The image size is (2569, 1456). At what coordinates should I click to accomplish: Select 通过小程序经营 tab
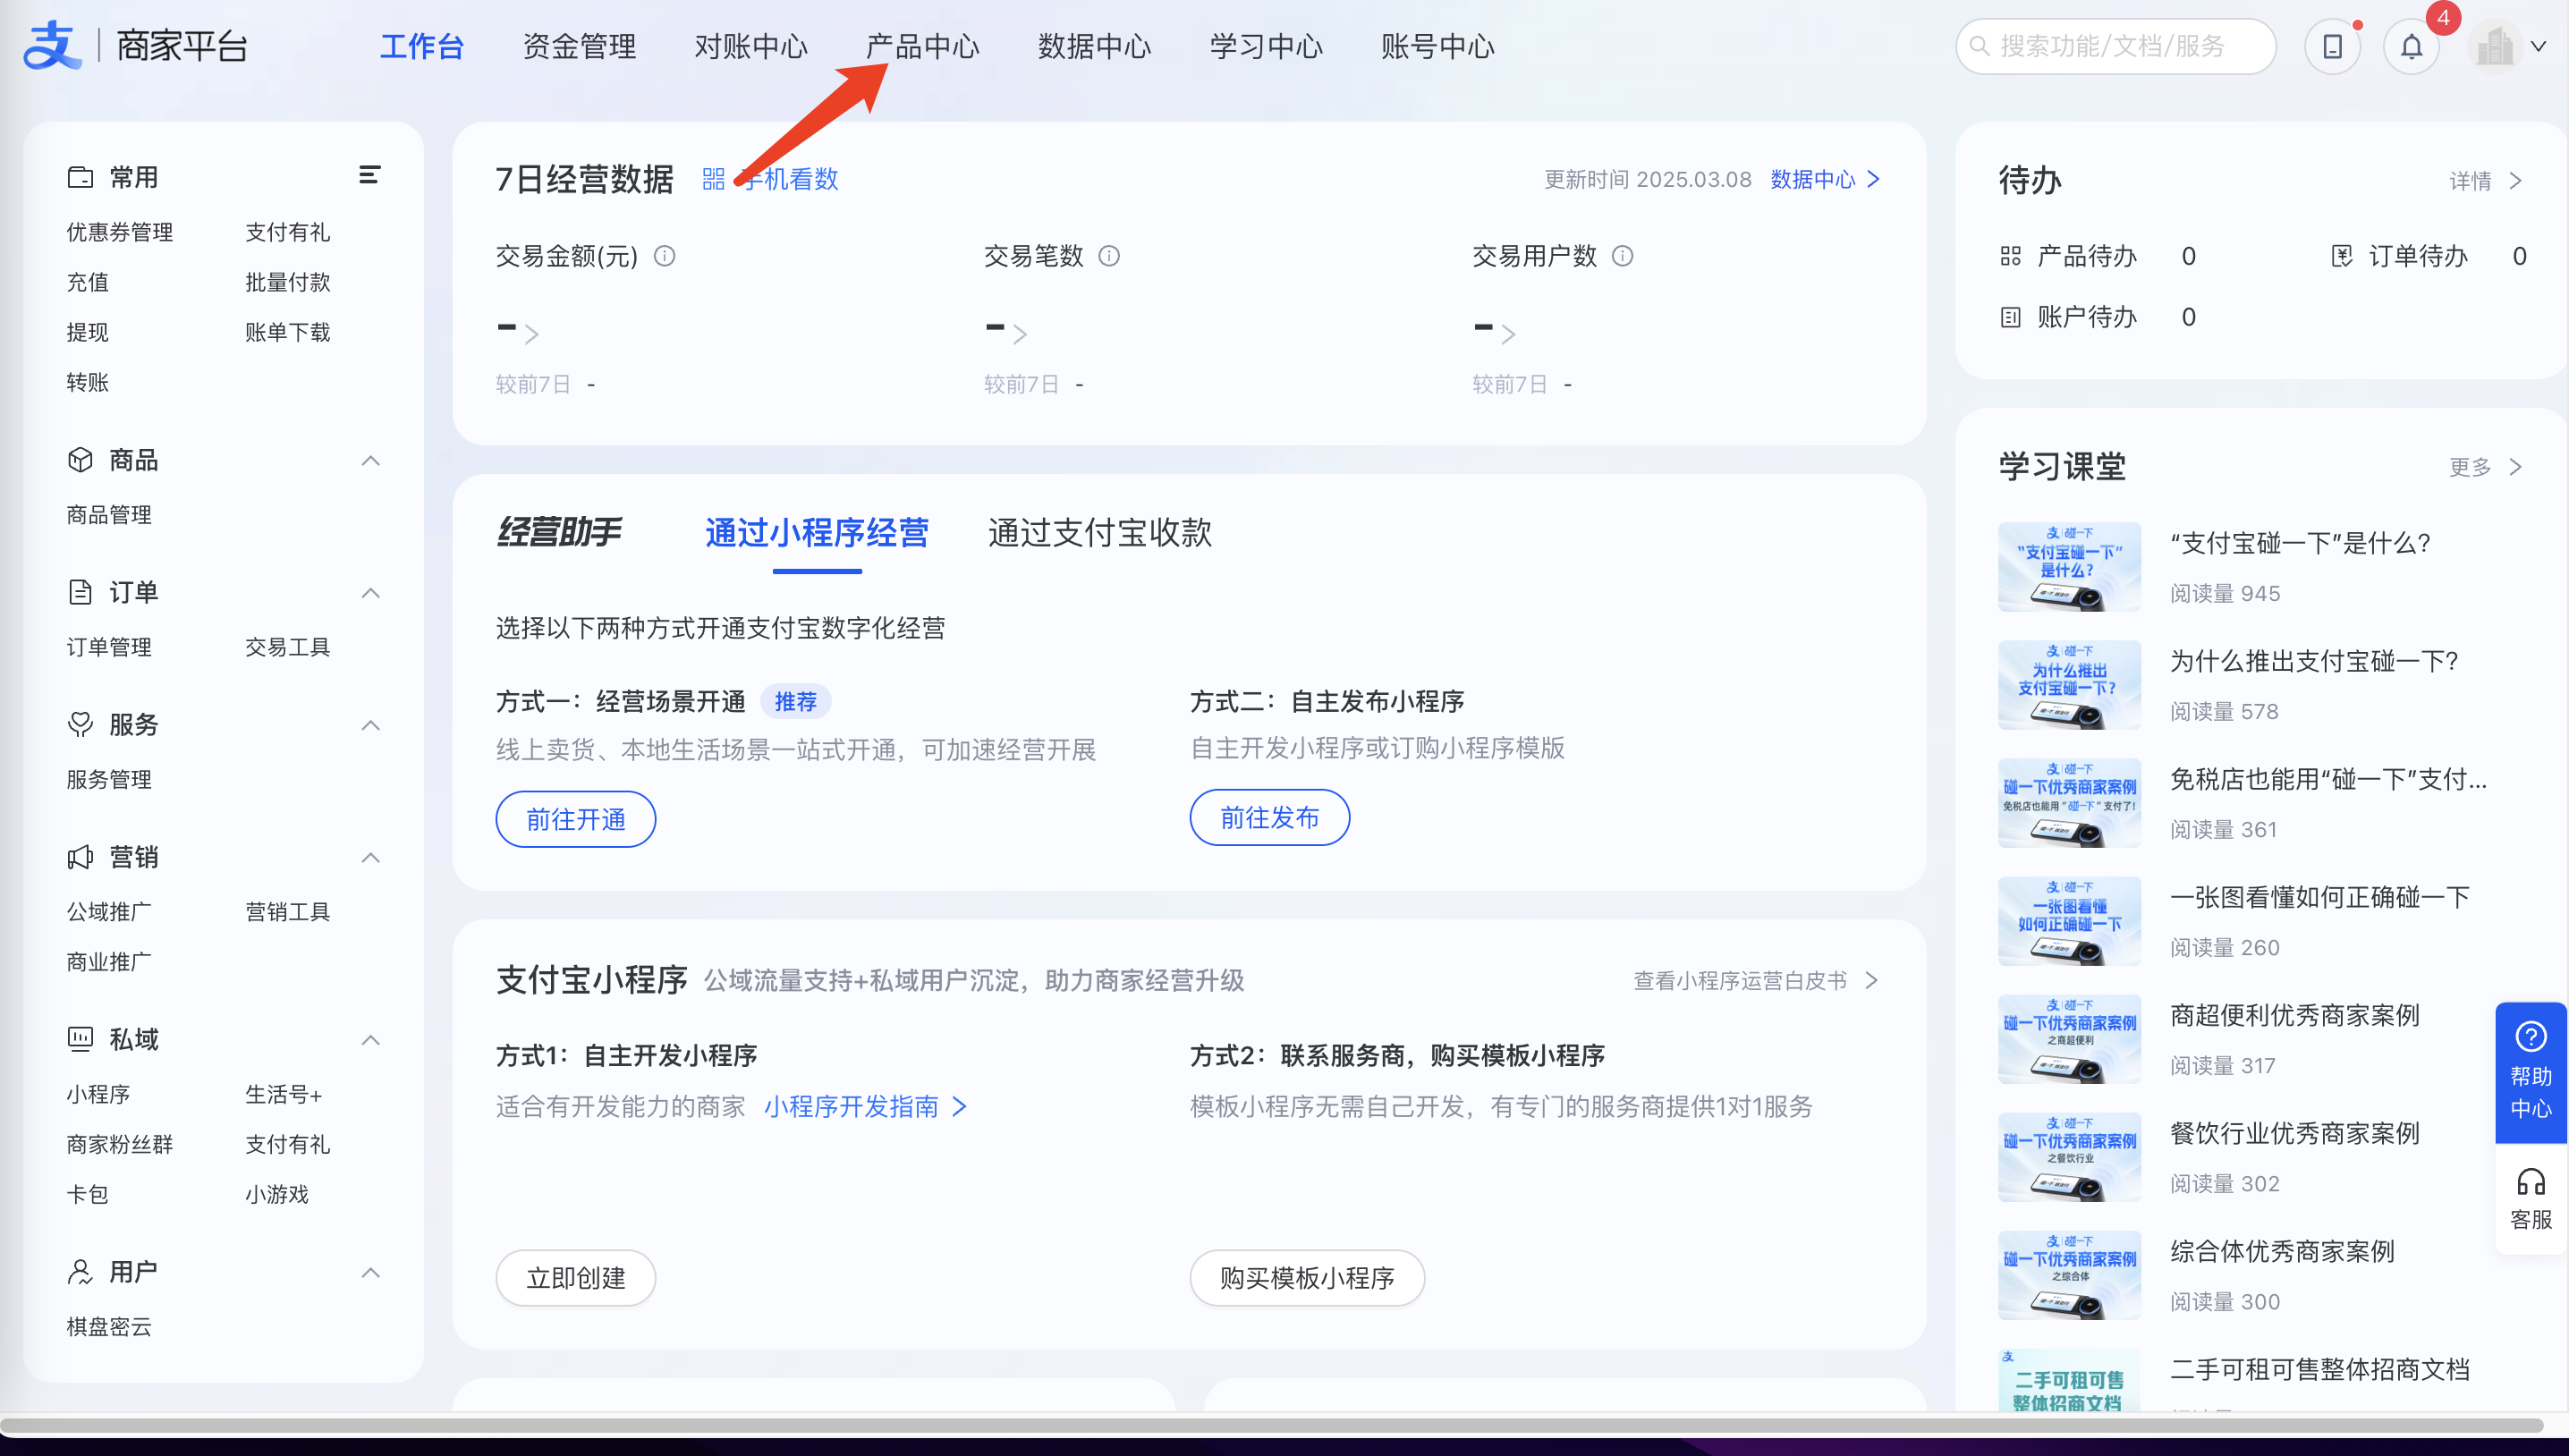(817, 532)
